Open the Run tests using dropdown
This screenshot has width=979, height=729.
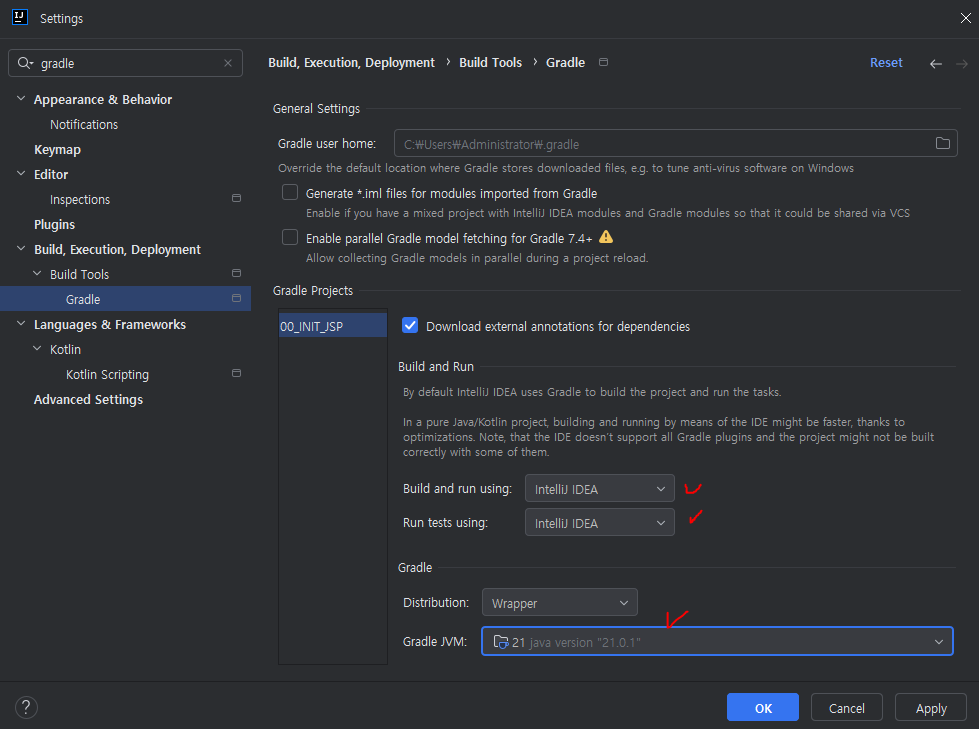tap(599, 522)
